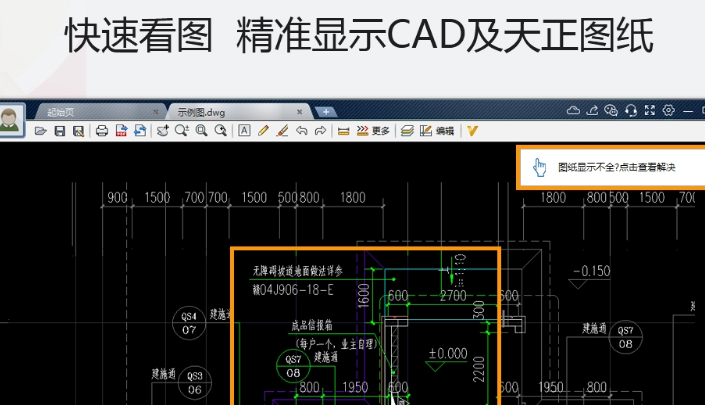Screen dimensions: 705x405
Task: Save the drawing with the floppy disk icon
Action: coord(59,131)
